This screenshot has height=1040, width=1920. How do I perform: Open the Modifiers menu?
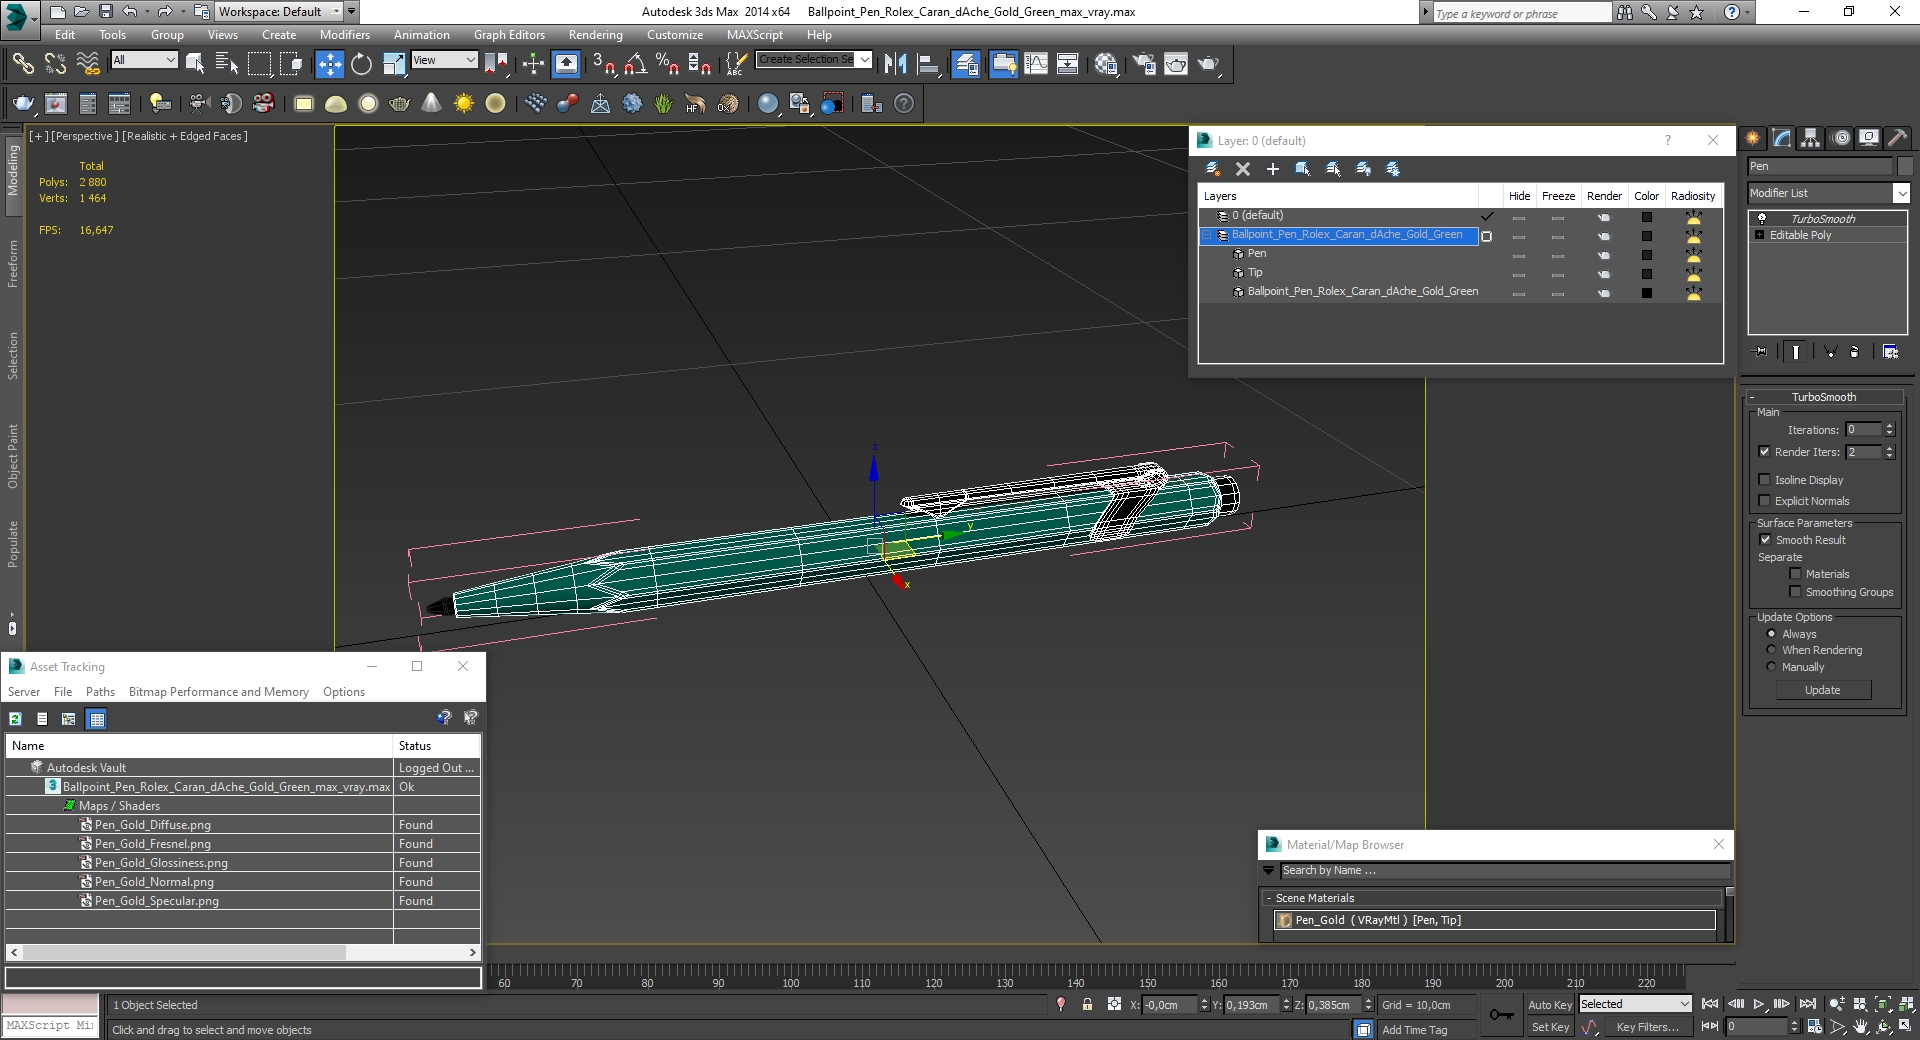(344, 34)
